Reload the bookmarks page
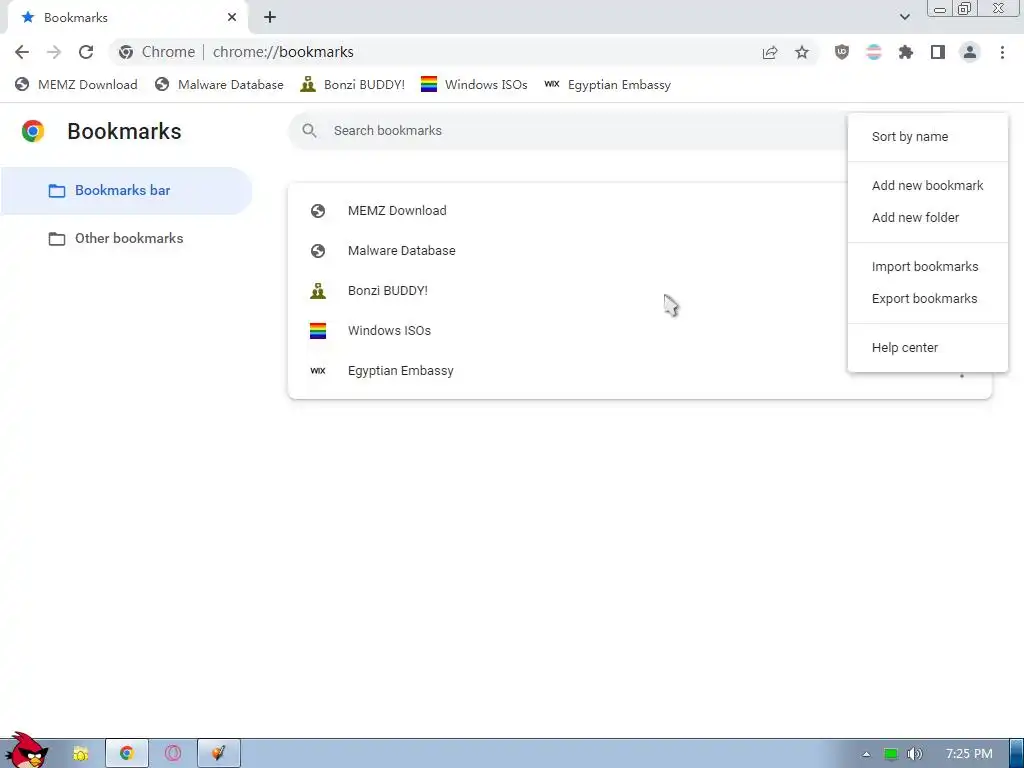 pos(86,52)
